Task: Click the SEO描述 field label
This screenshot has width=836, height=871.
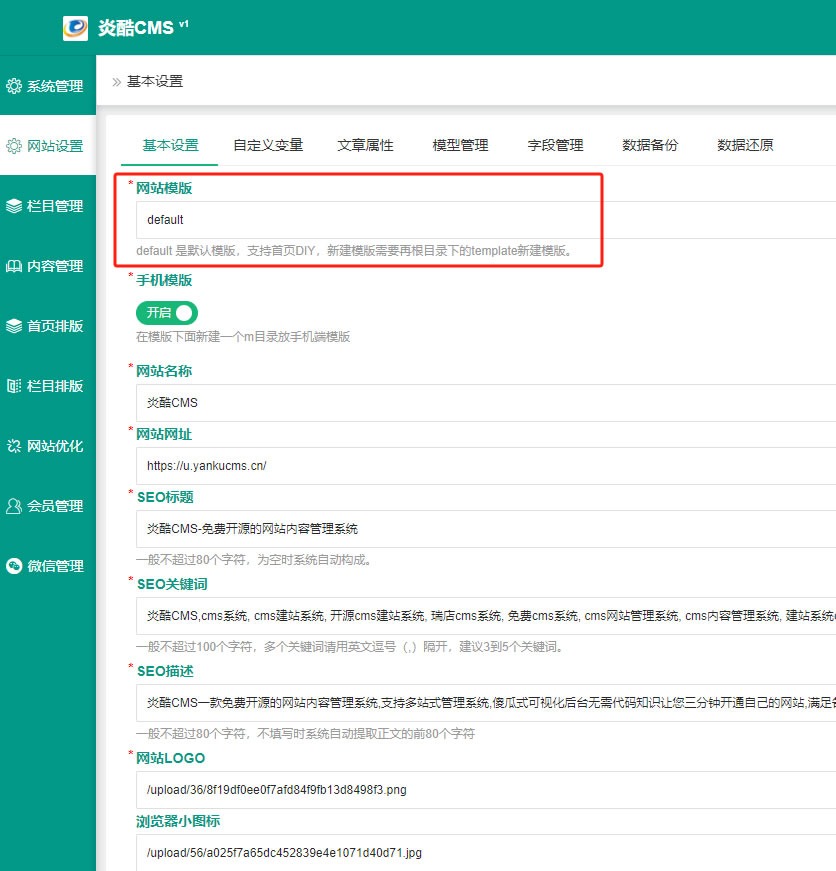Action: [x=165, y=672]
